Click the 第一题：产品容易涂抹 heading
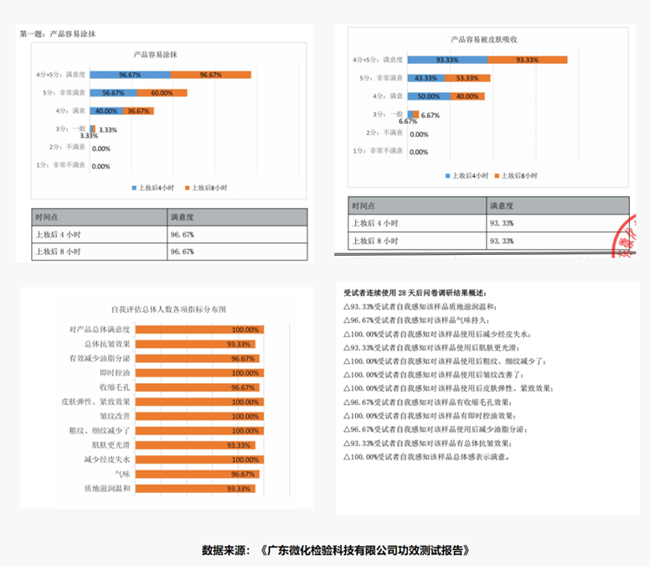The image size is (650, 566). click(x=59, y=34)
